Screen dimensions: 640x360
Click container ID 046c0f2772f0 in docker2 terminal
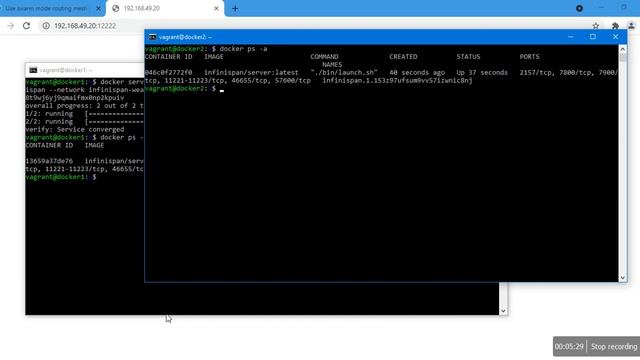click(168, 73)
